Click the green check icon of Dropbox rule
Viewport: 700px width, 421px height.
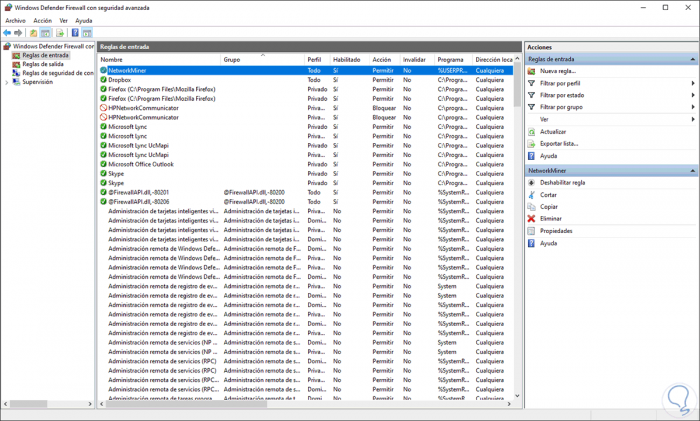(104, 80)
